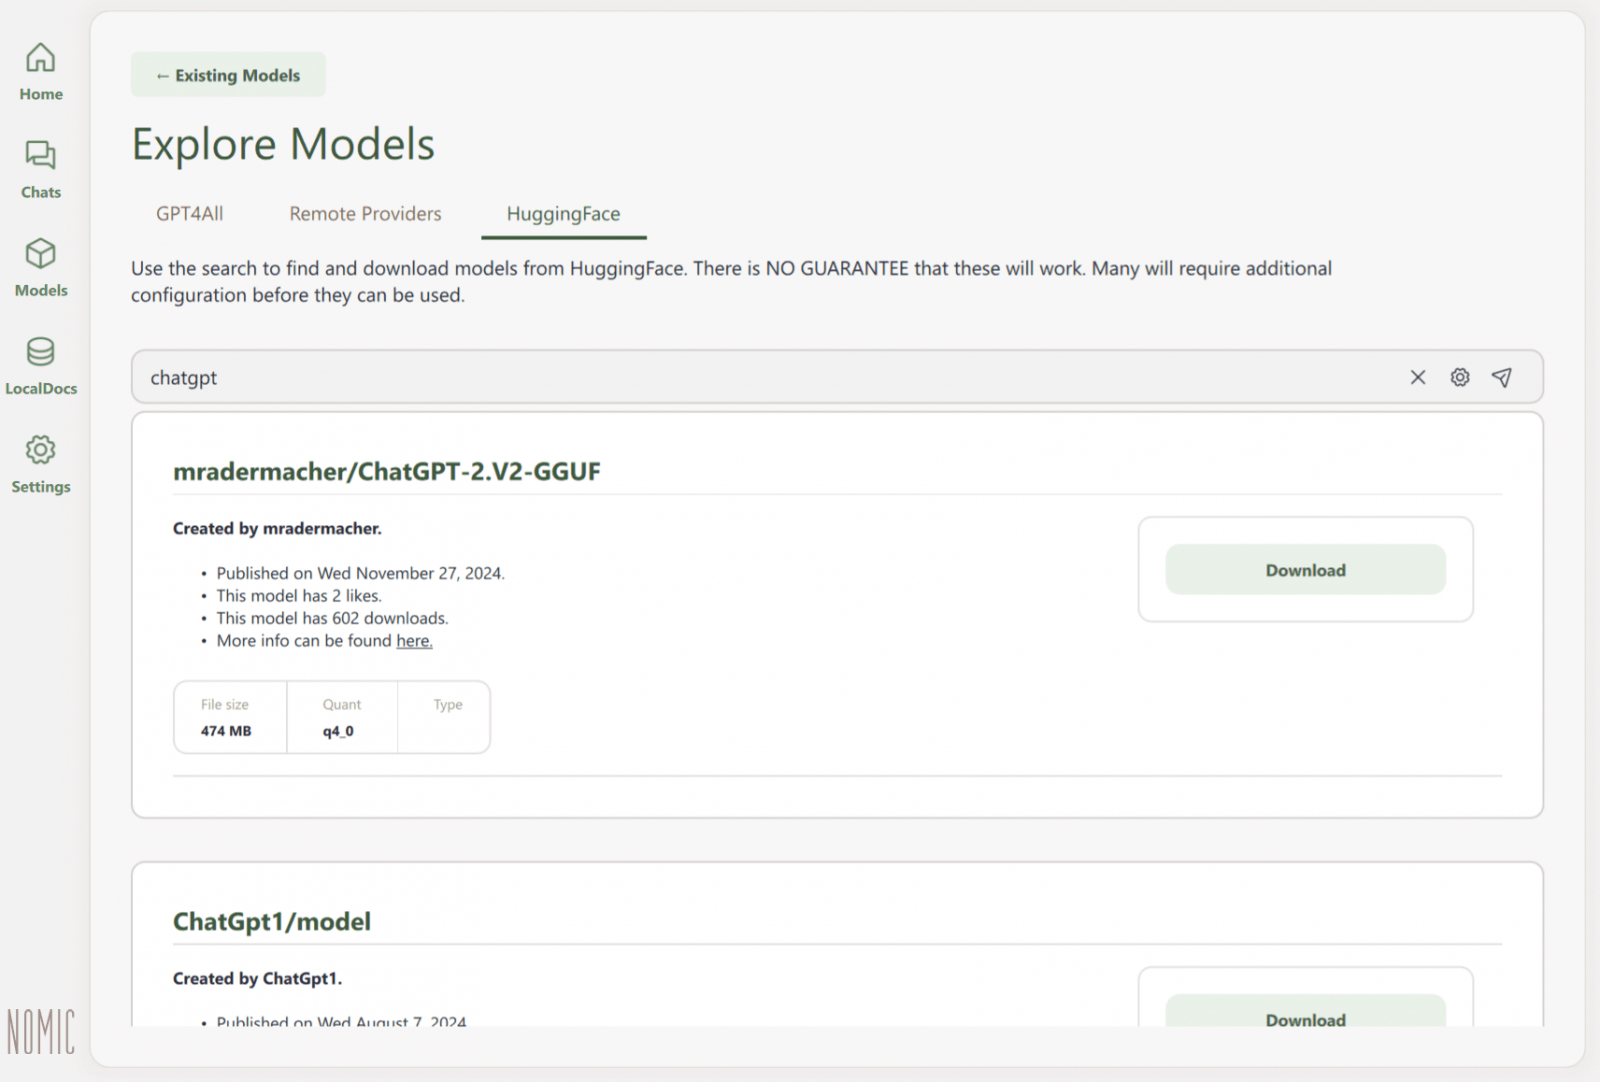The height and width of the screenshot is (1082, 1600).
Task: Download mradermacher/ChatGPT-2.V2-GGUF model
Action: click(1305, 570)
